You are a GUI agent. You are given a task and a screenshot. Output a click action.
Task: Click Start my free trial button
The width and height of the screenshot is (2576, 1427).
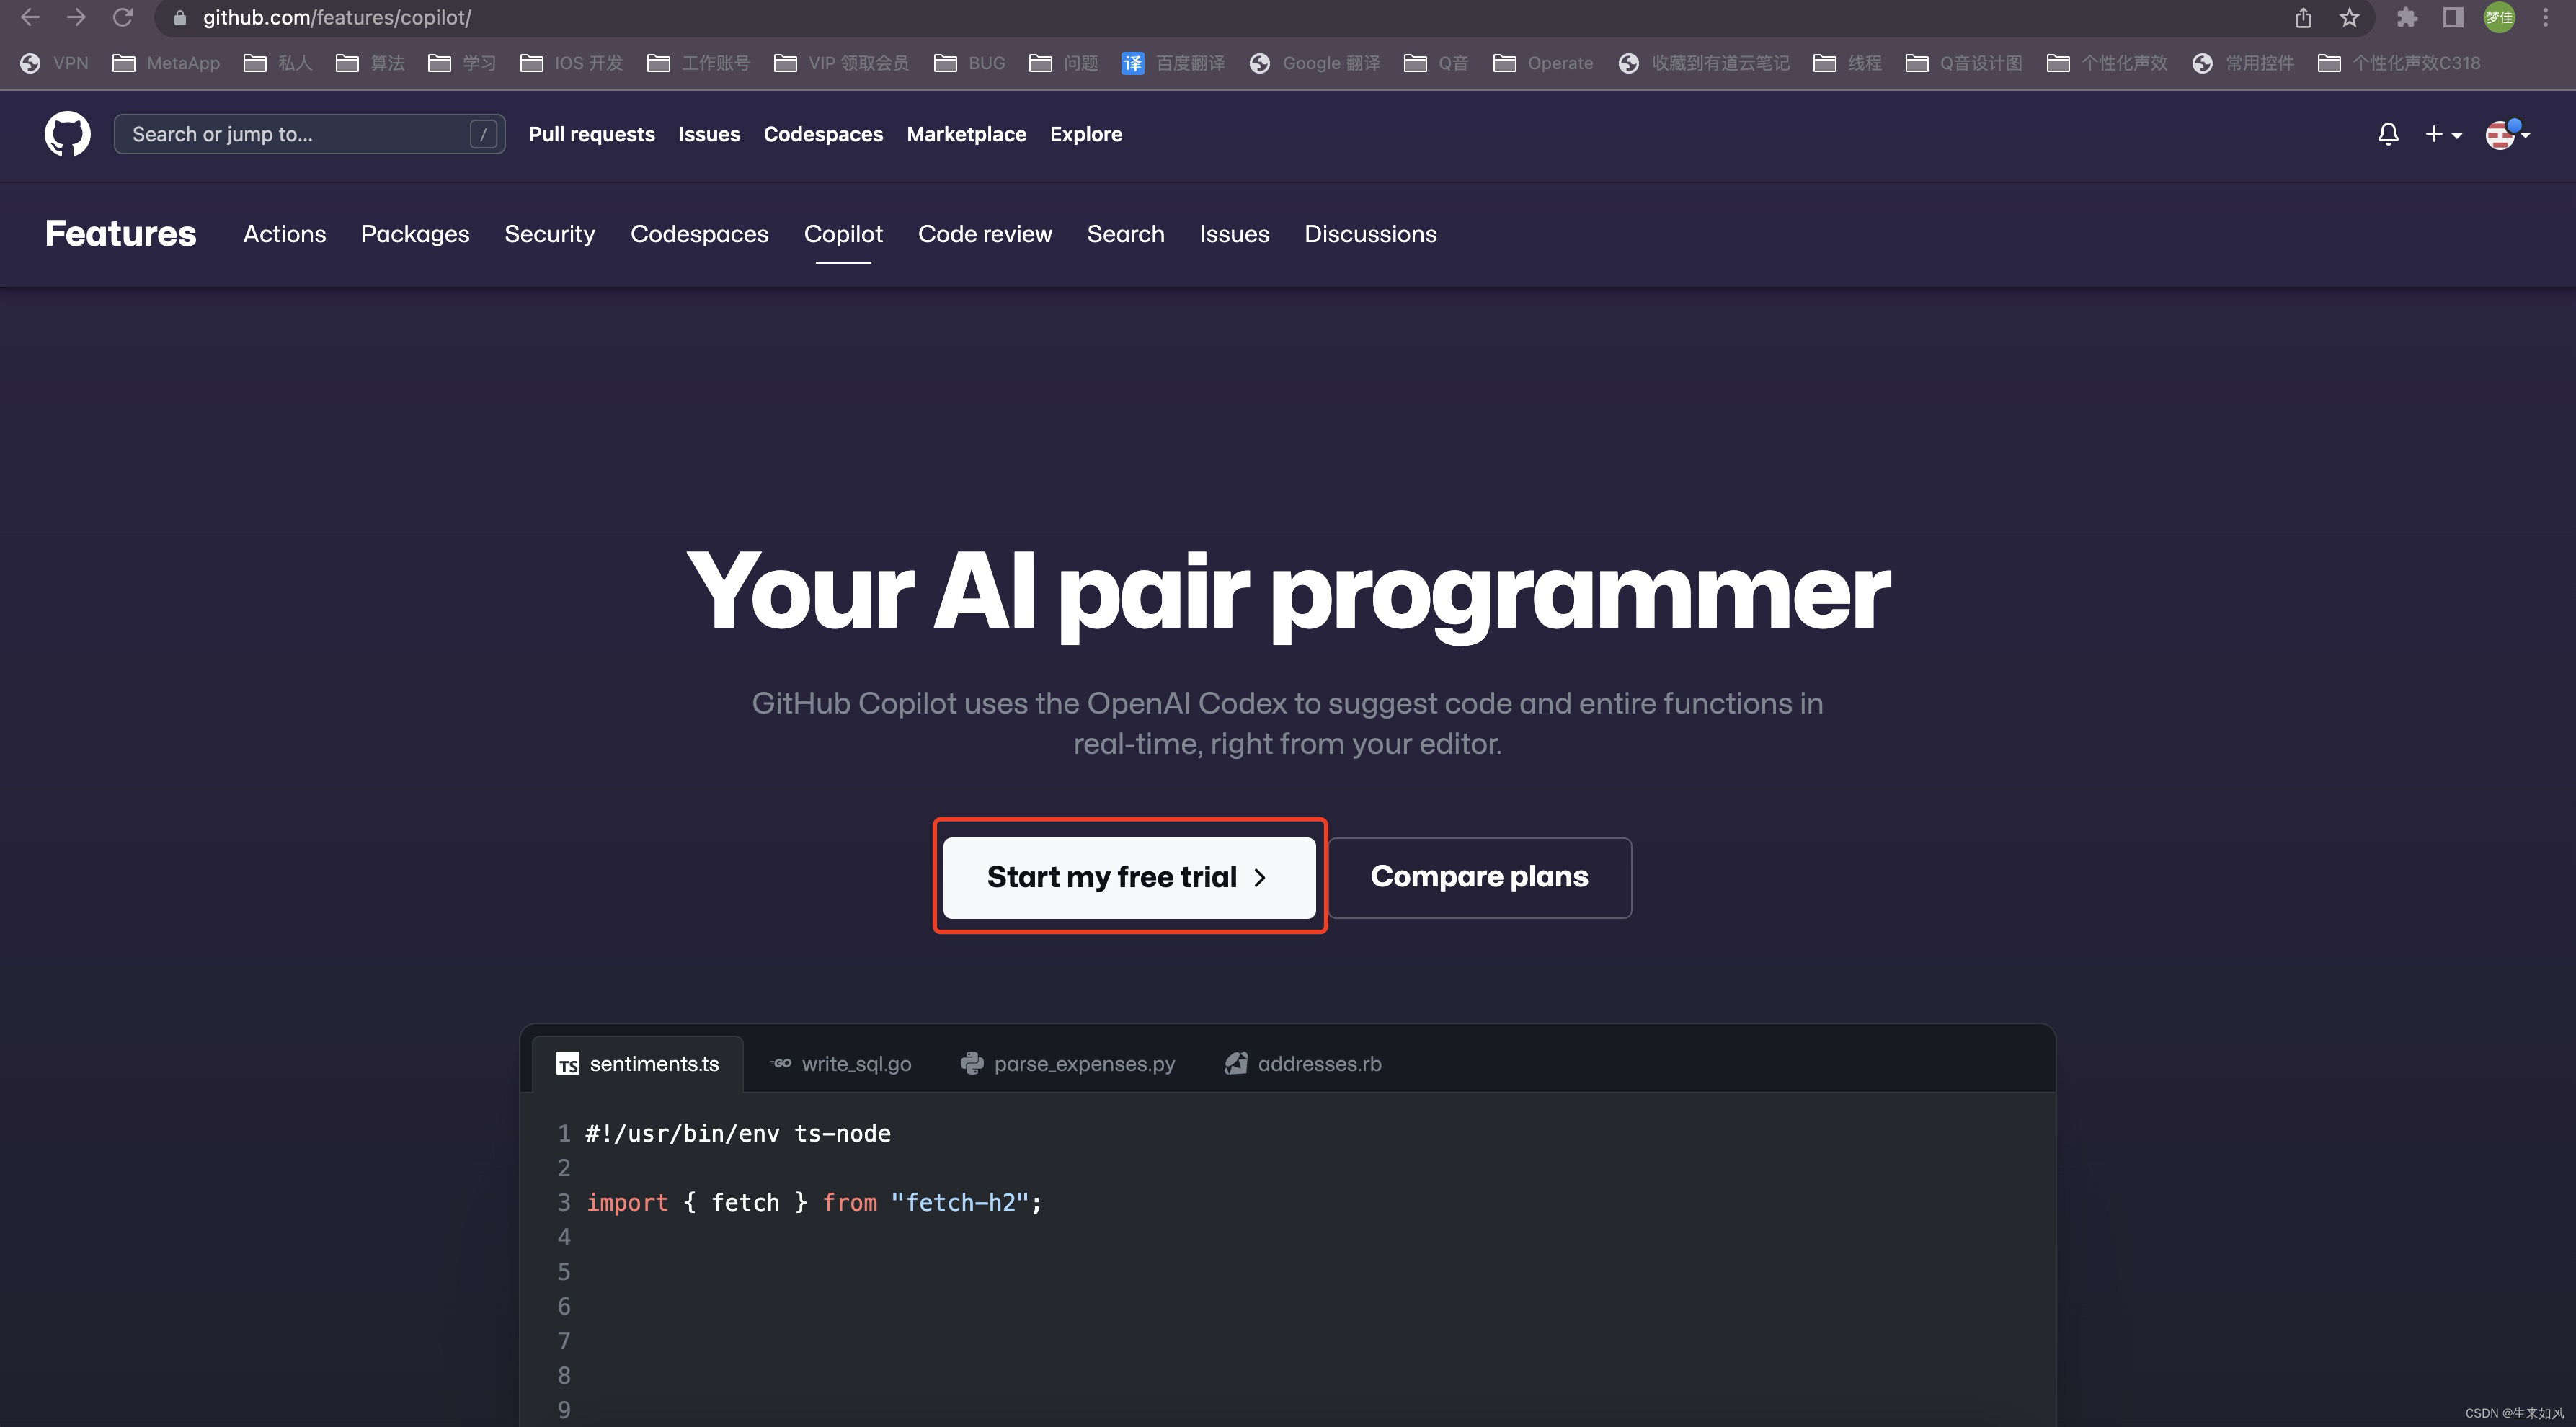point(1129,877)
